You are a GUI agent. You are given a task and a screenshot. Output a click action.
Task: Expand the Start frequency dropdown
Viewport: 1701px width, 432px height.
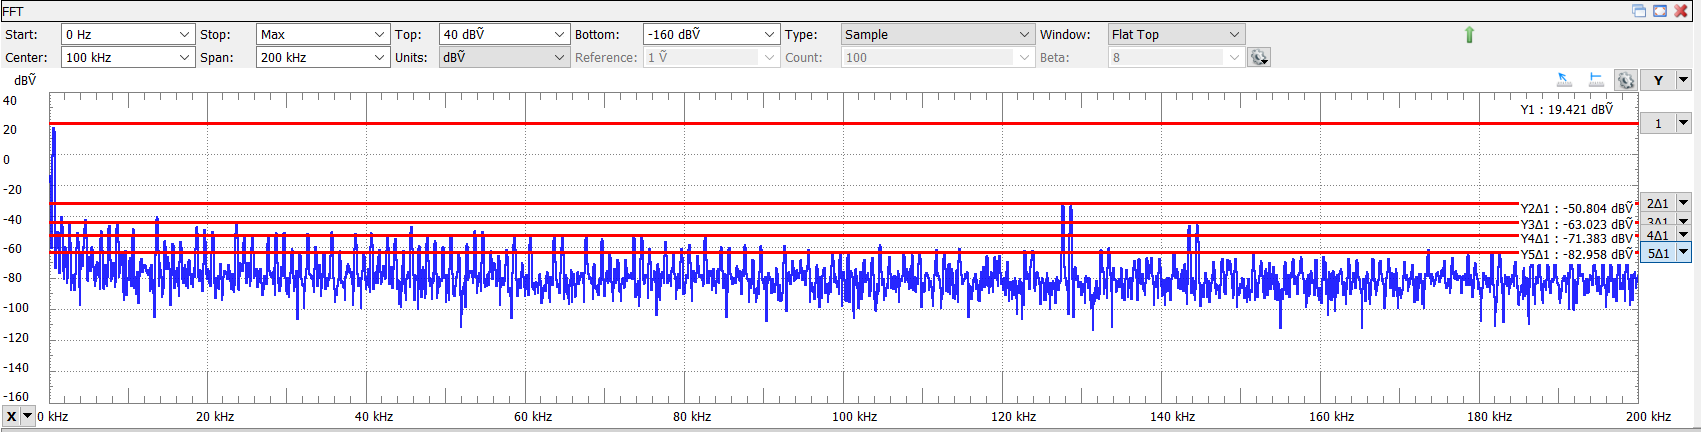click(184, 35)
